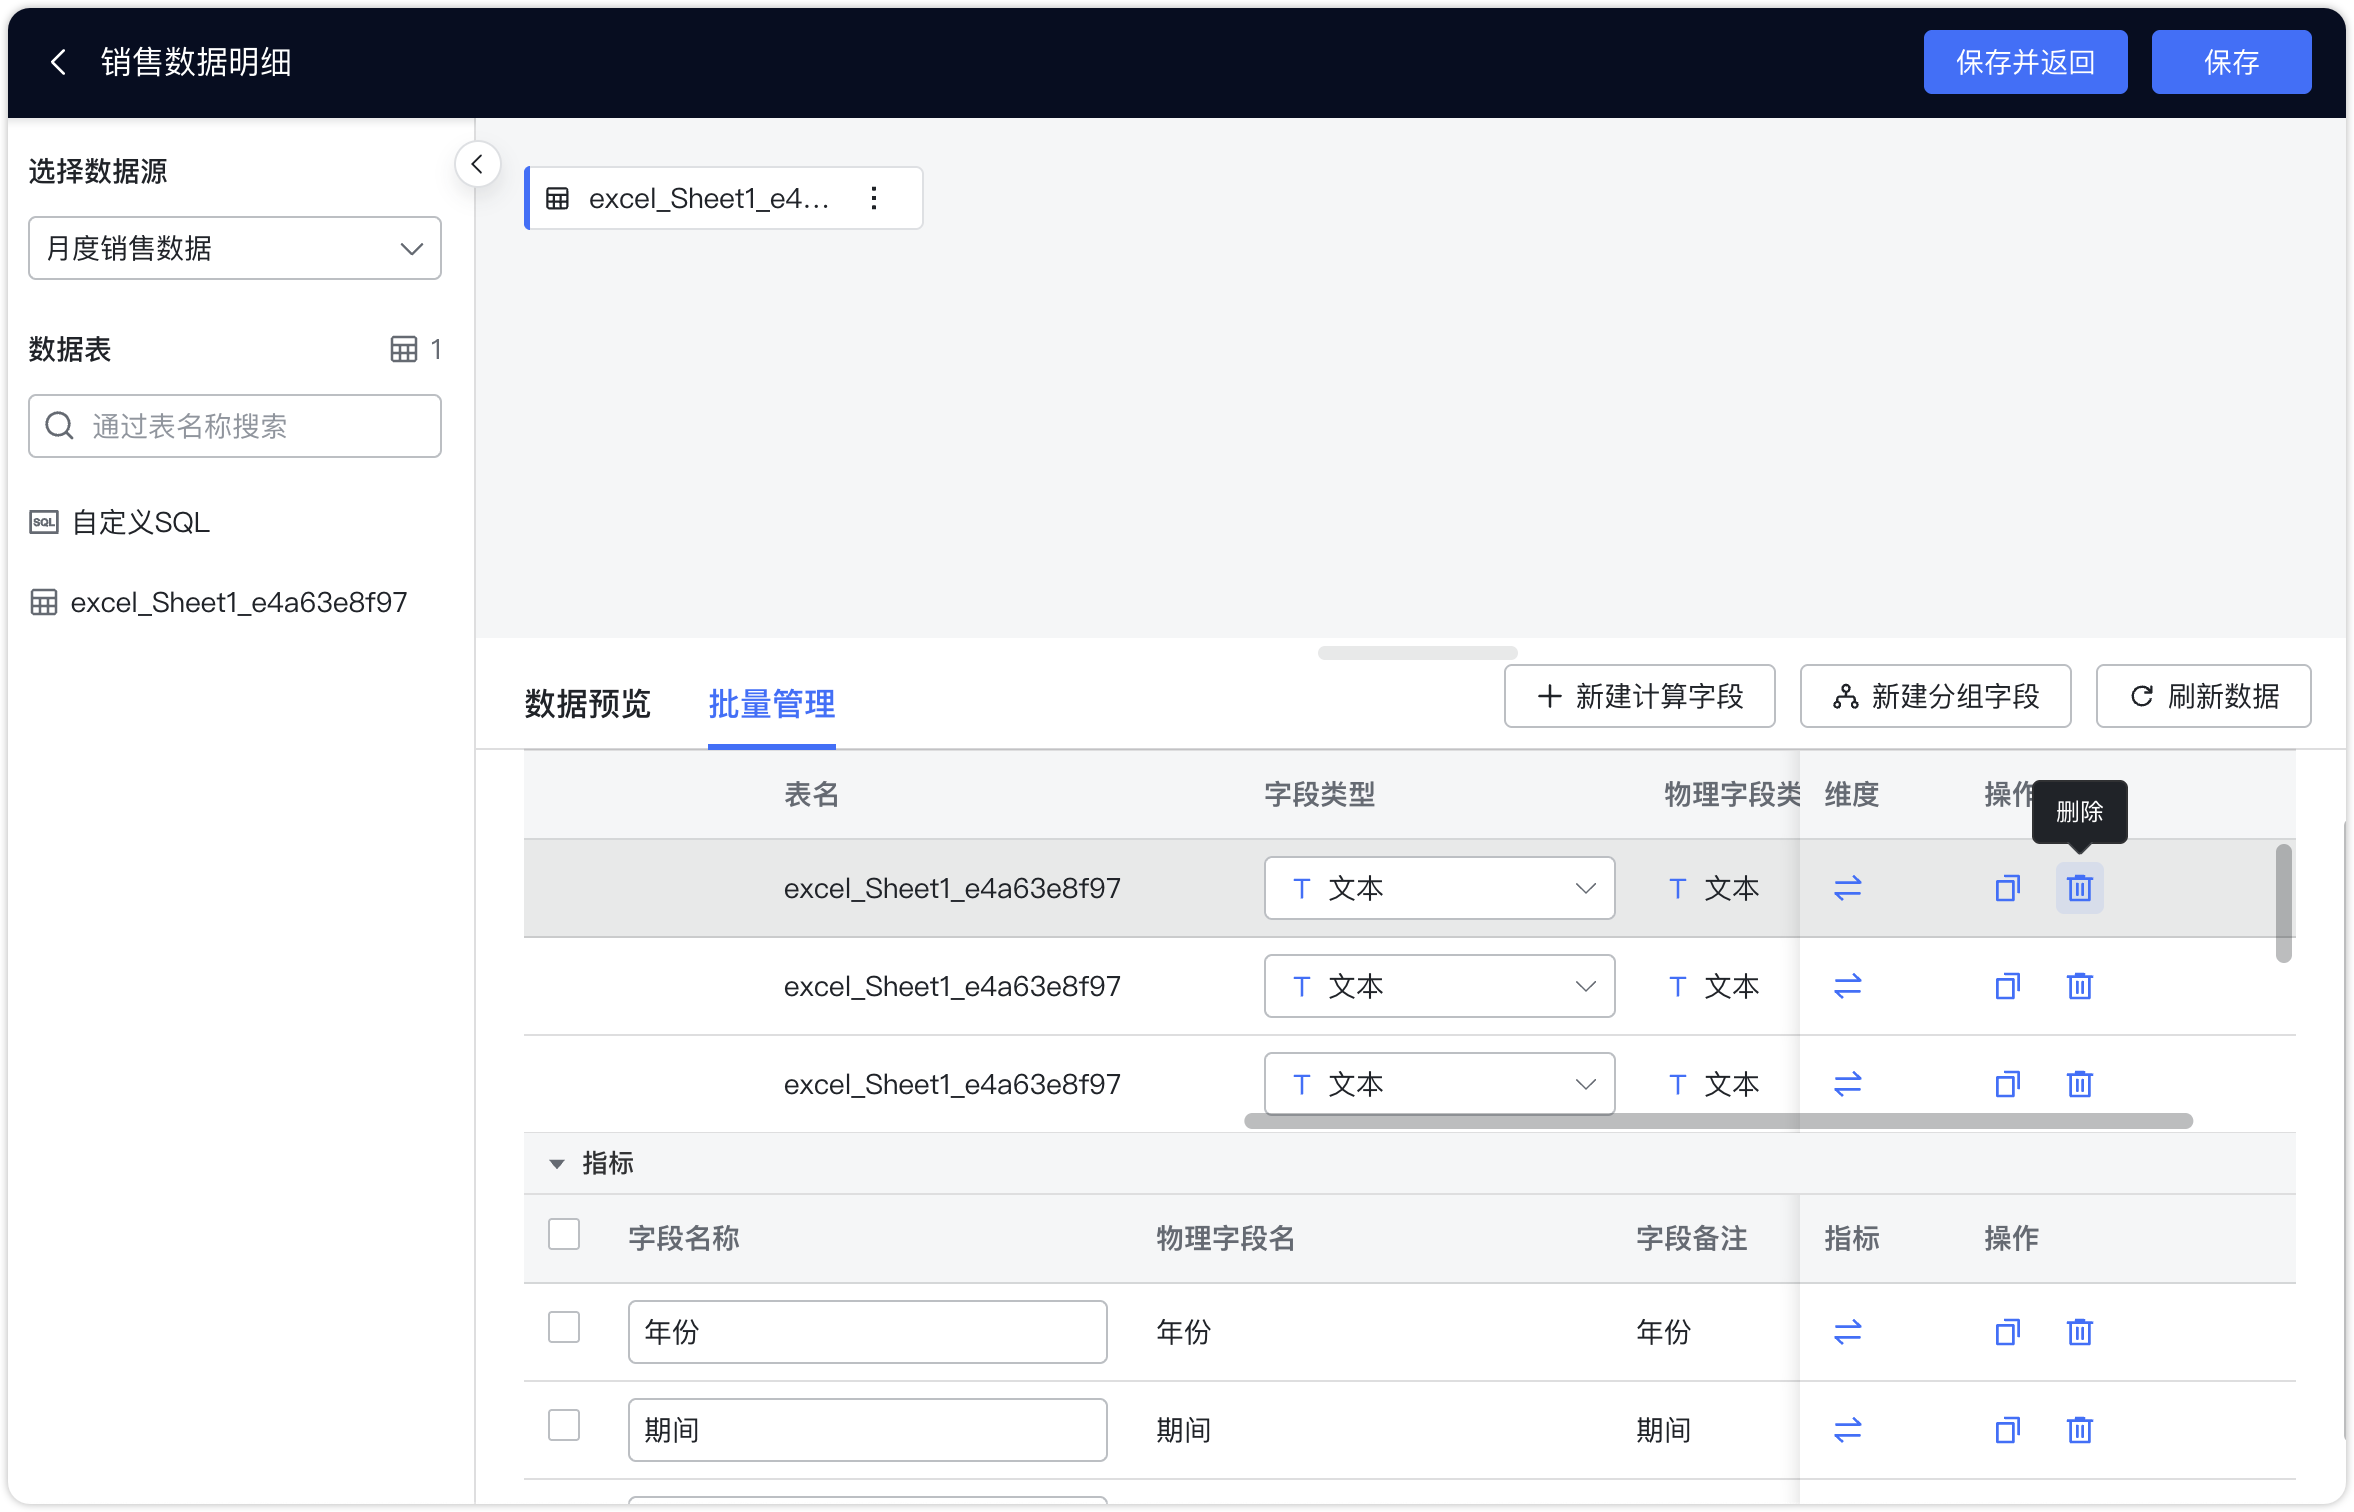The image size is (2354, 1512).
Task: Click the excel_Sheet1 table icon in sidebar
Action: pyautogui.click(x=44, y=602)
